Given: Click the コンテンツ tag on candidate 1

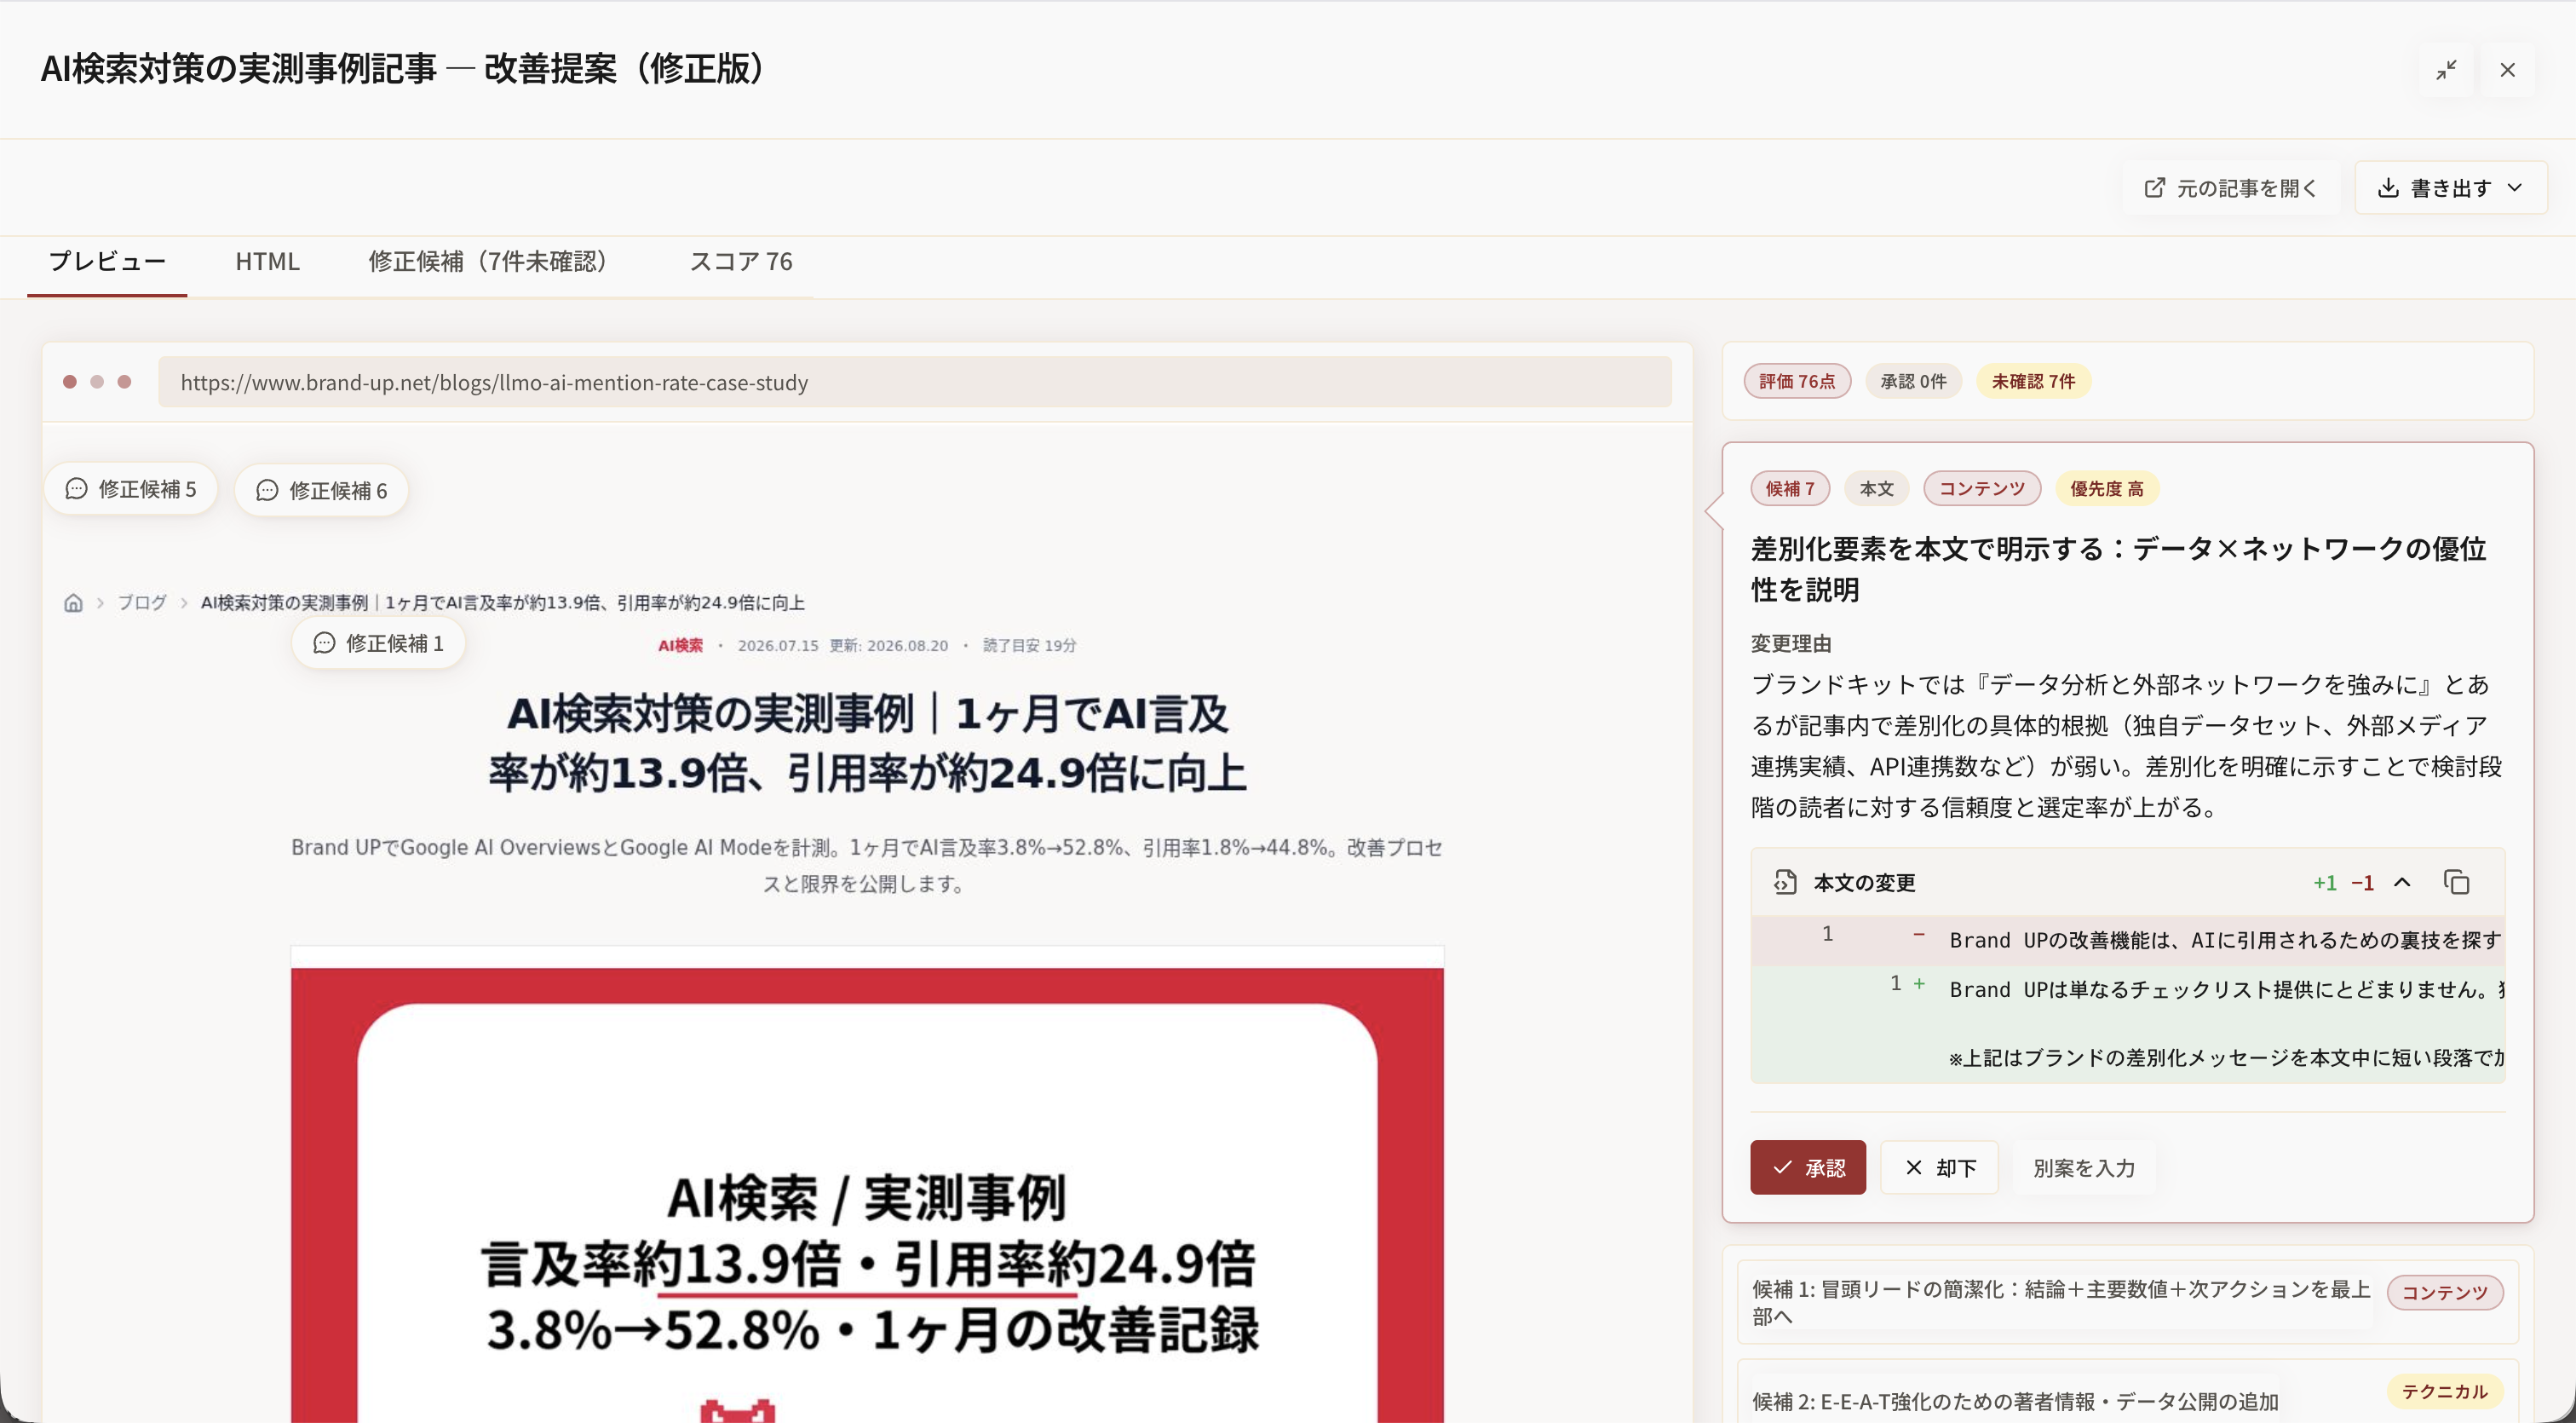Looking at the screenshot, I should (2444, 1292).
